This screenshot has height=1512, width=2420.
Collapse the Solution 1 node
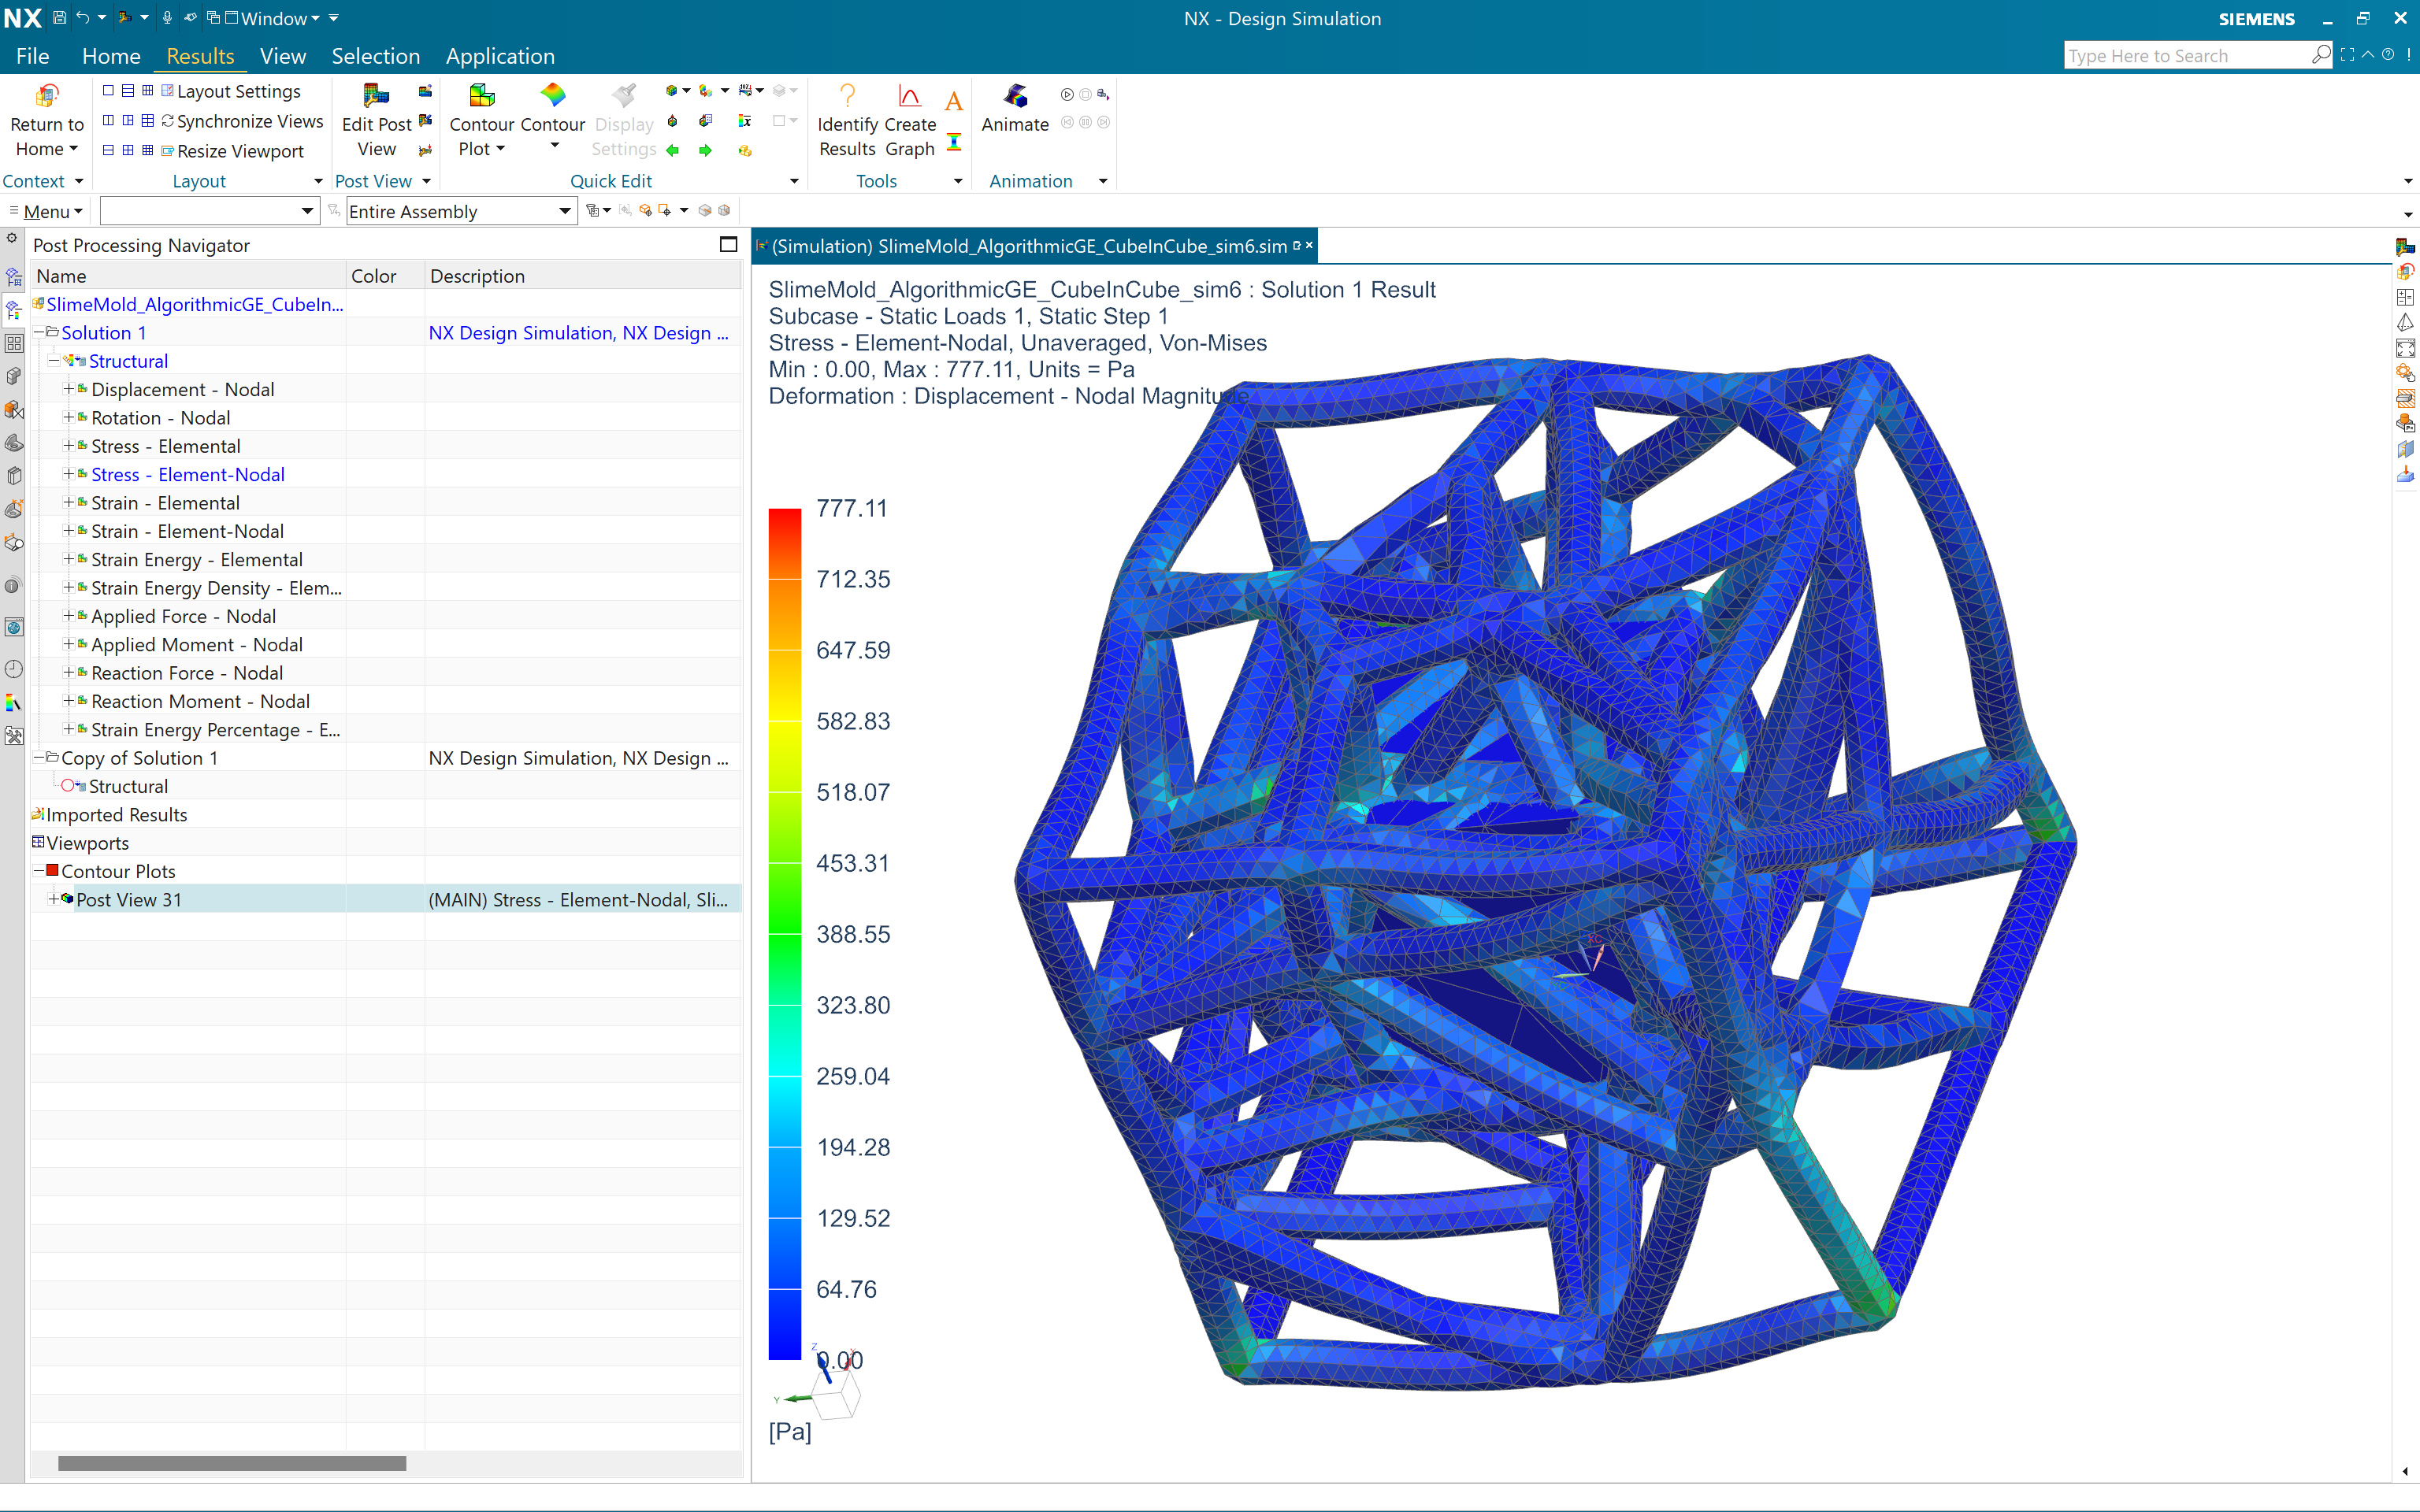(x=39, y=332)
